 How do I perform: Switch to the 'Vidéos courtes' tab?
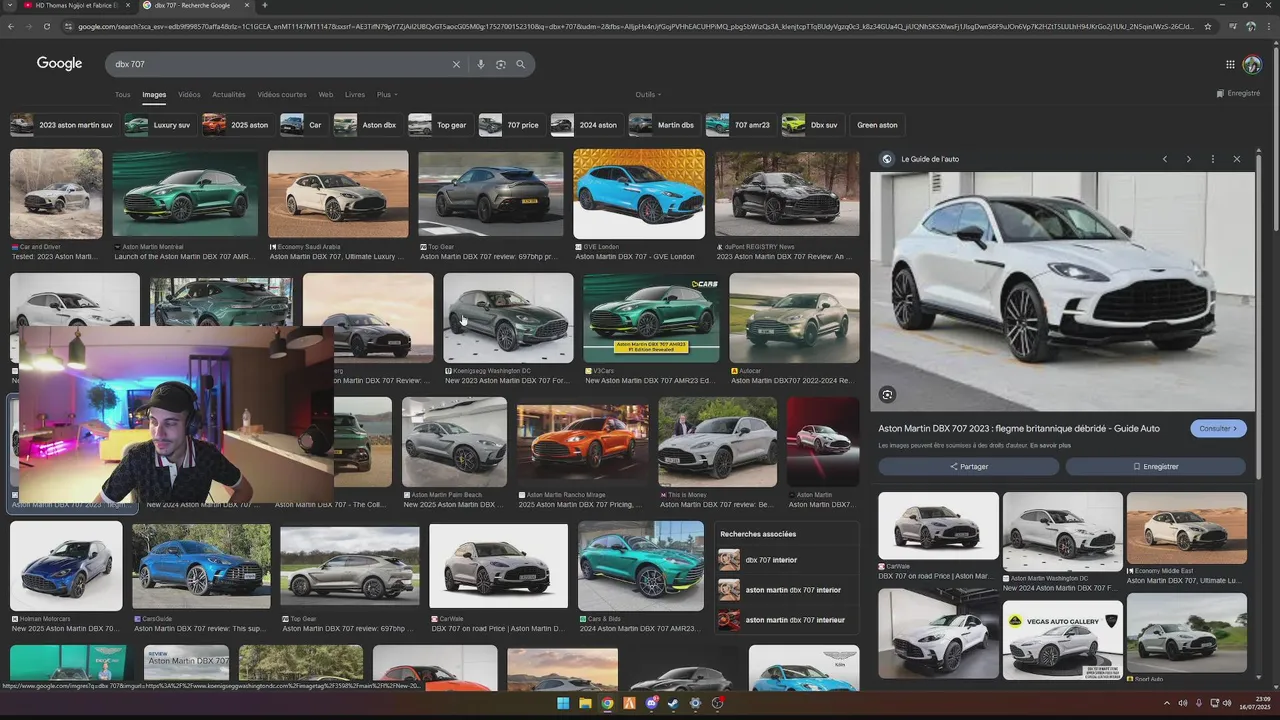tap(282, 95)
